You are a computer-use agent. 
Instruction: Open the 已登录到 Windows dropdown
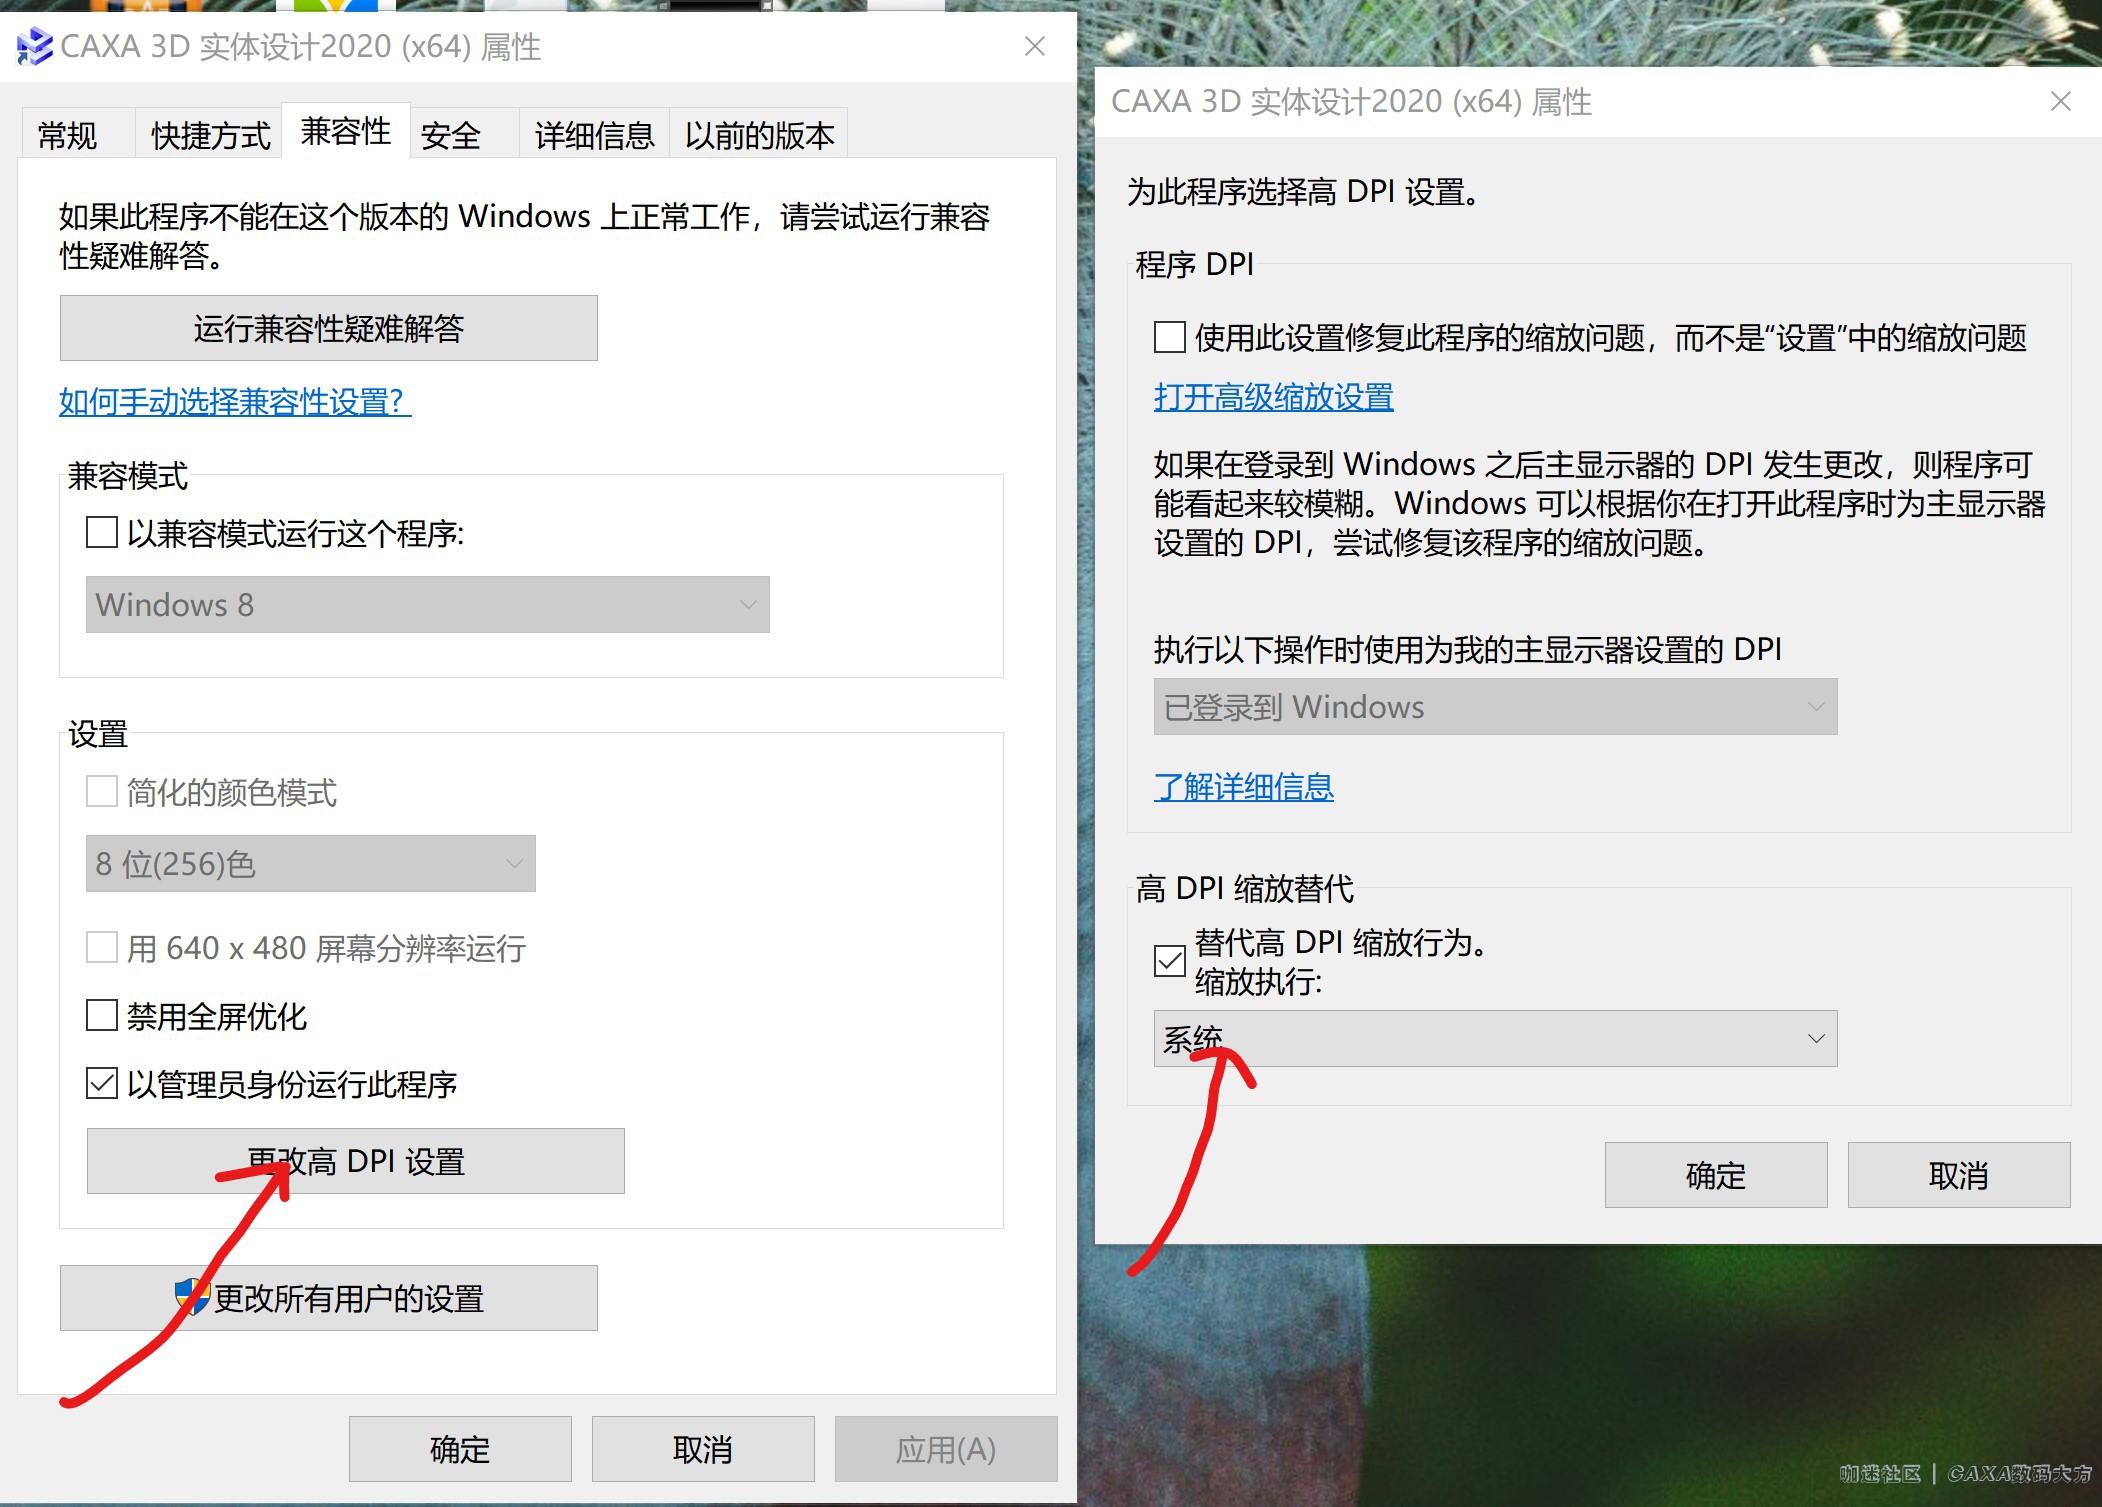[1496, 706]
